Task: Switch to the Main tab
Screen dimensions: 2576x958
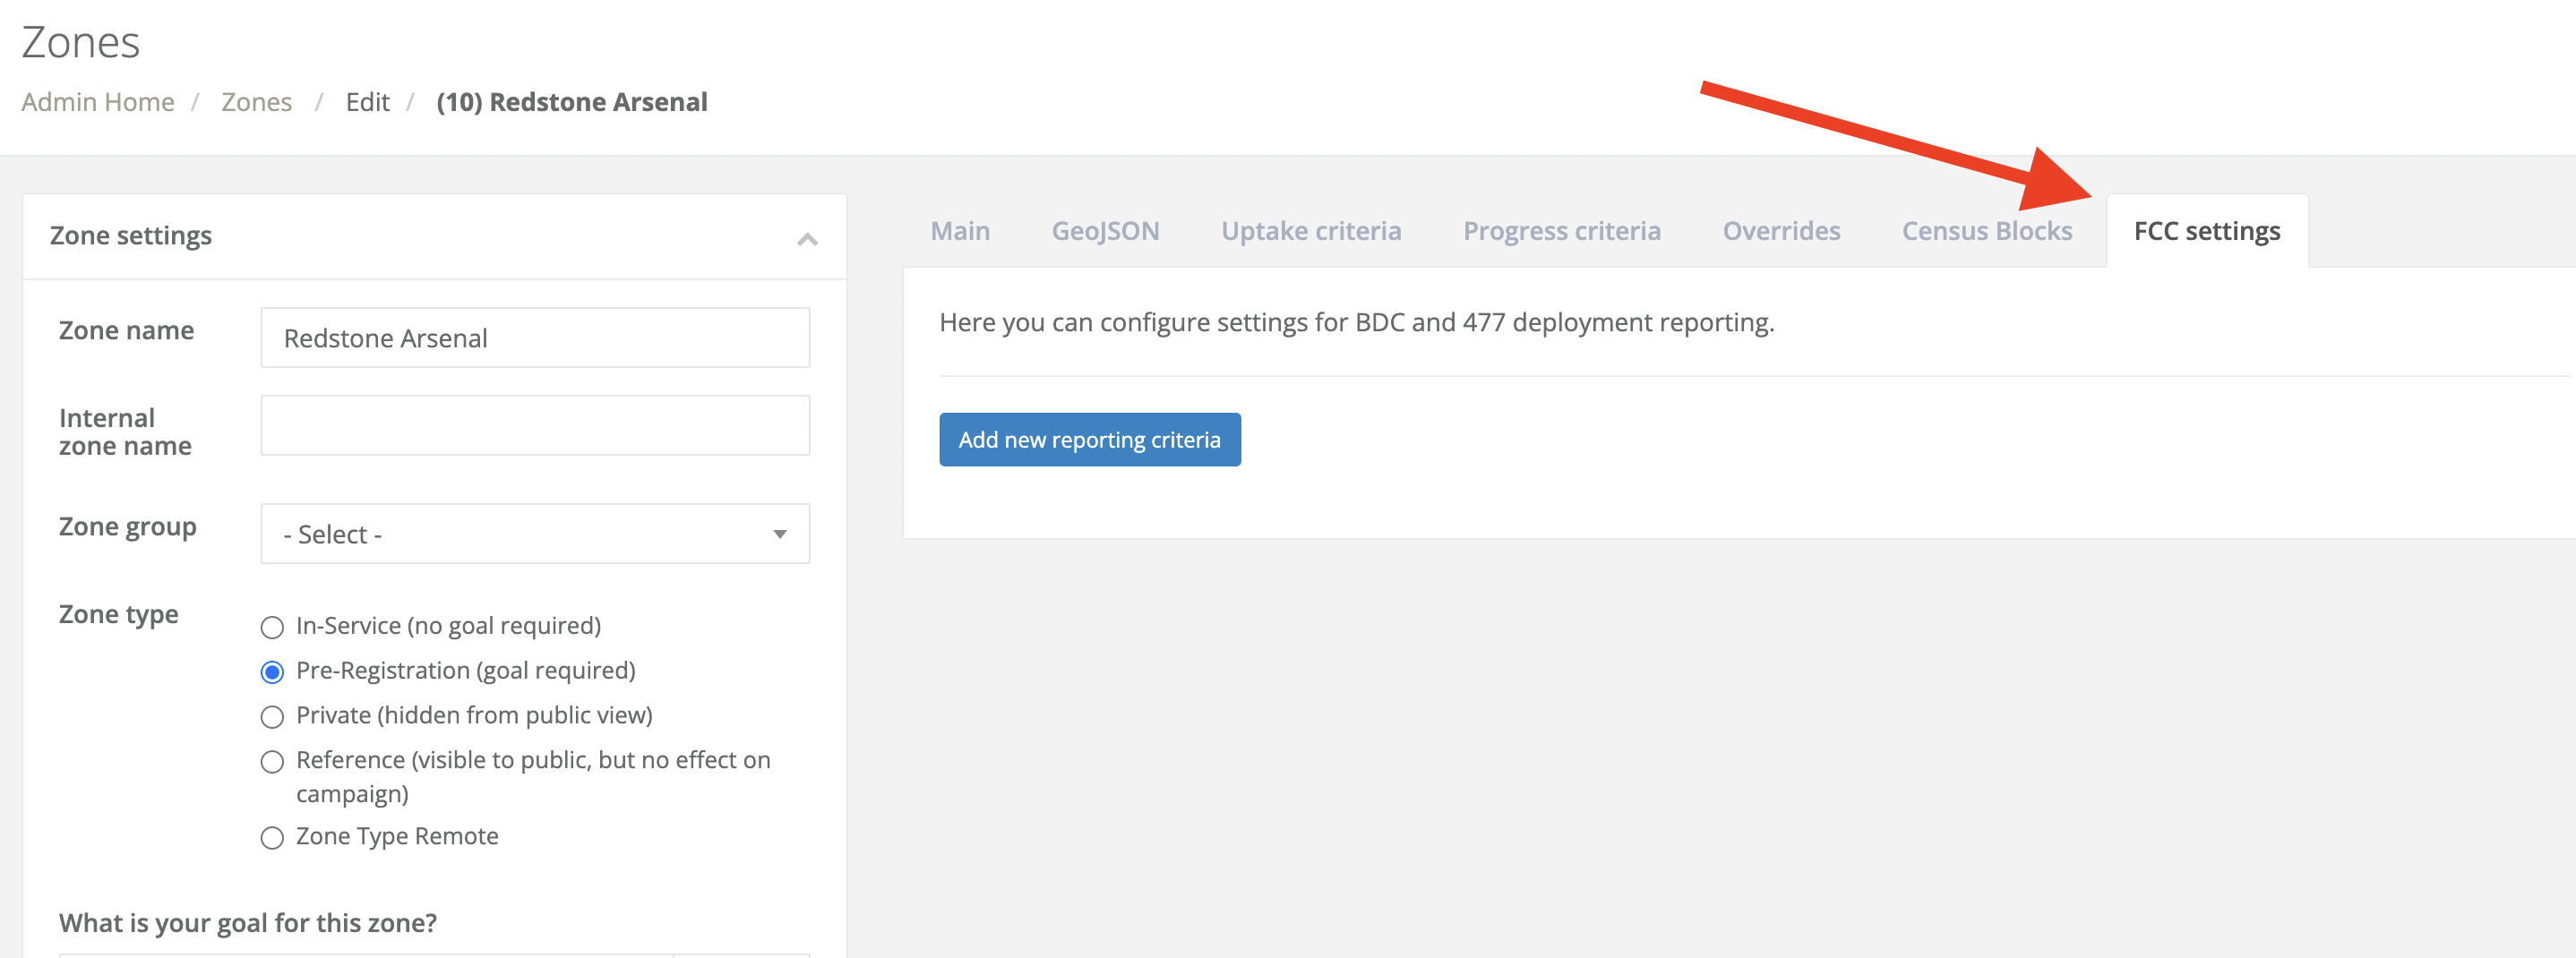Action: 959,230
